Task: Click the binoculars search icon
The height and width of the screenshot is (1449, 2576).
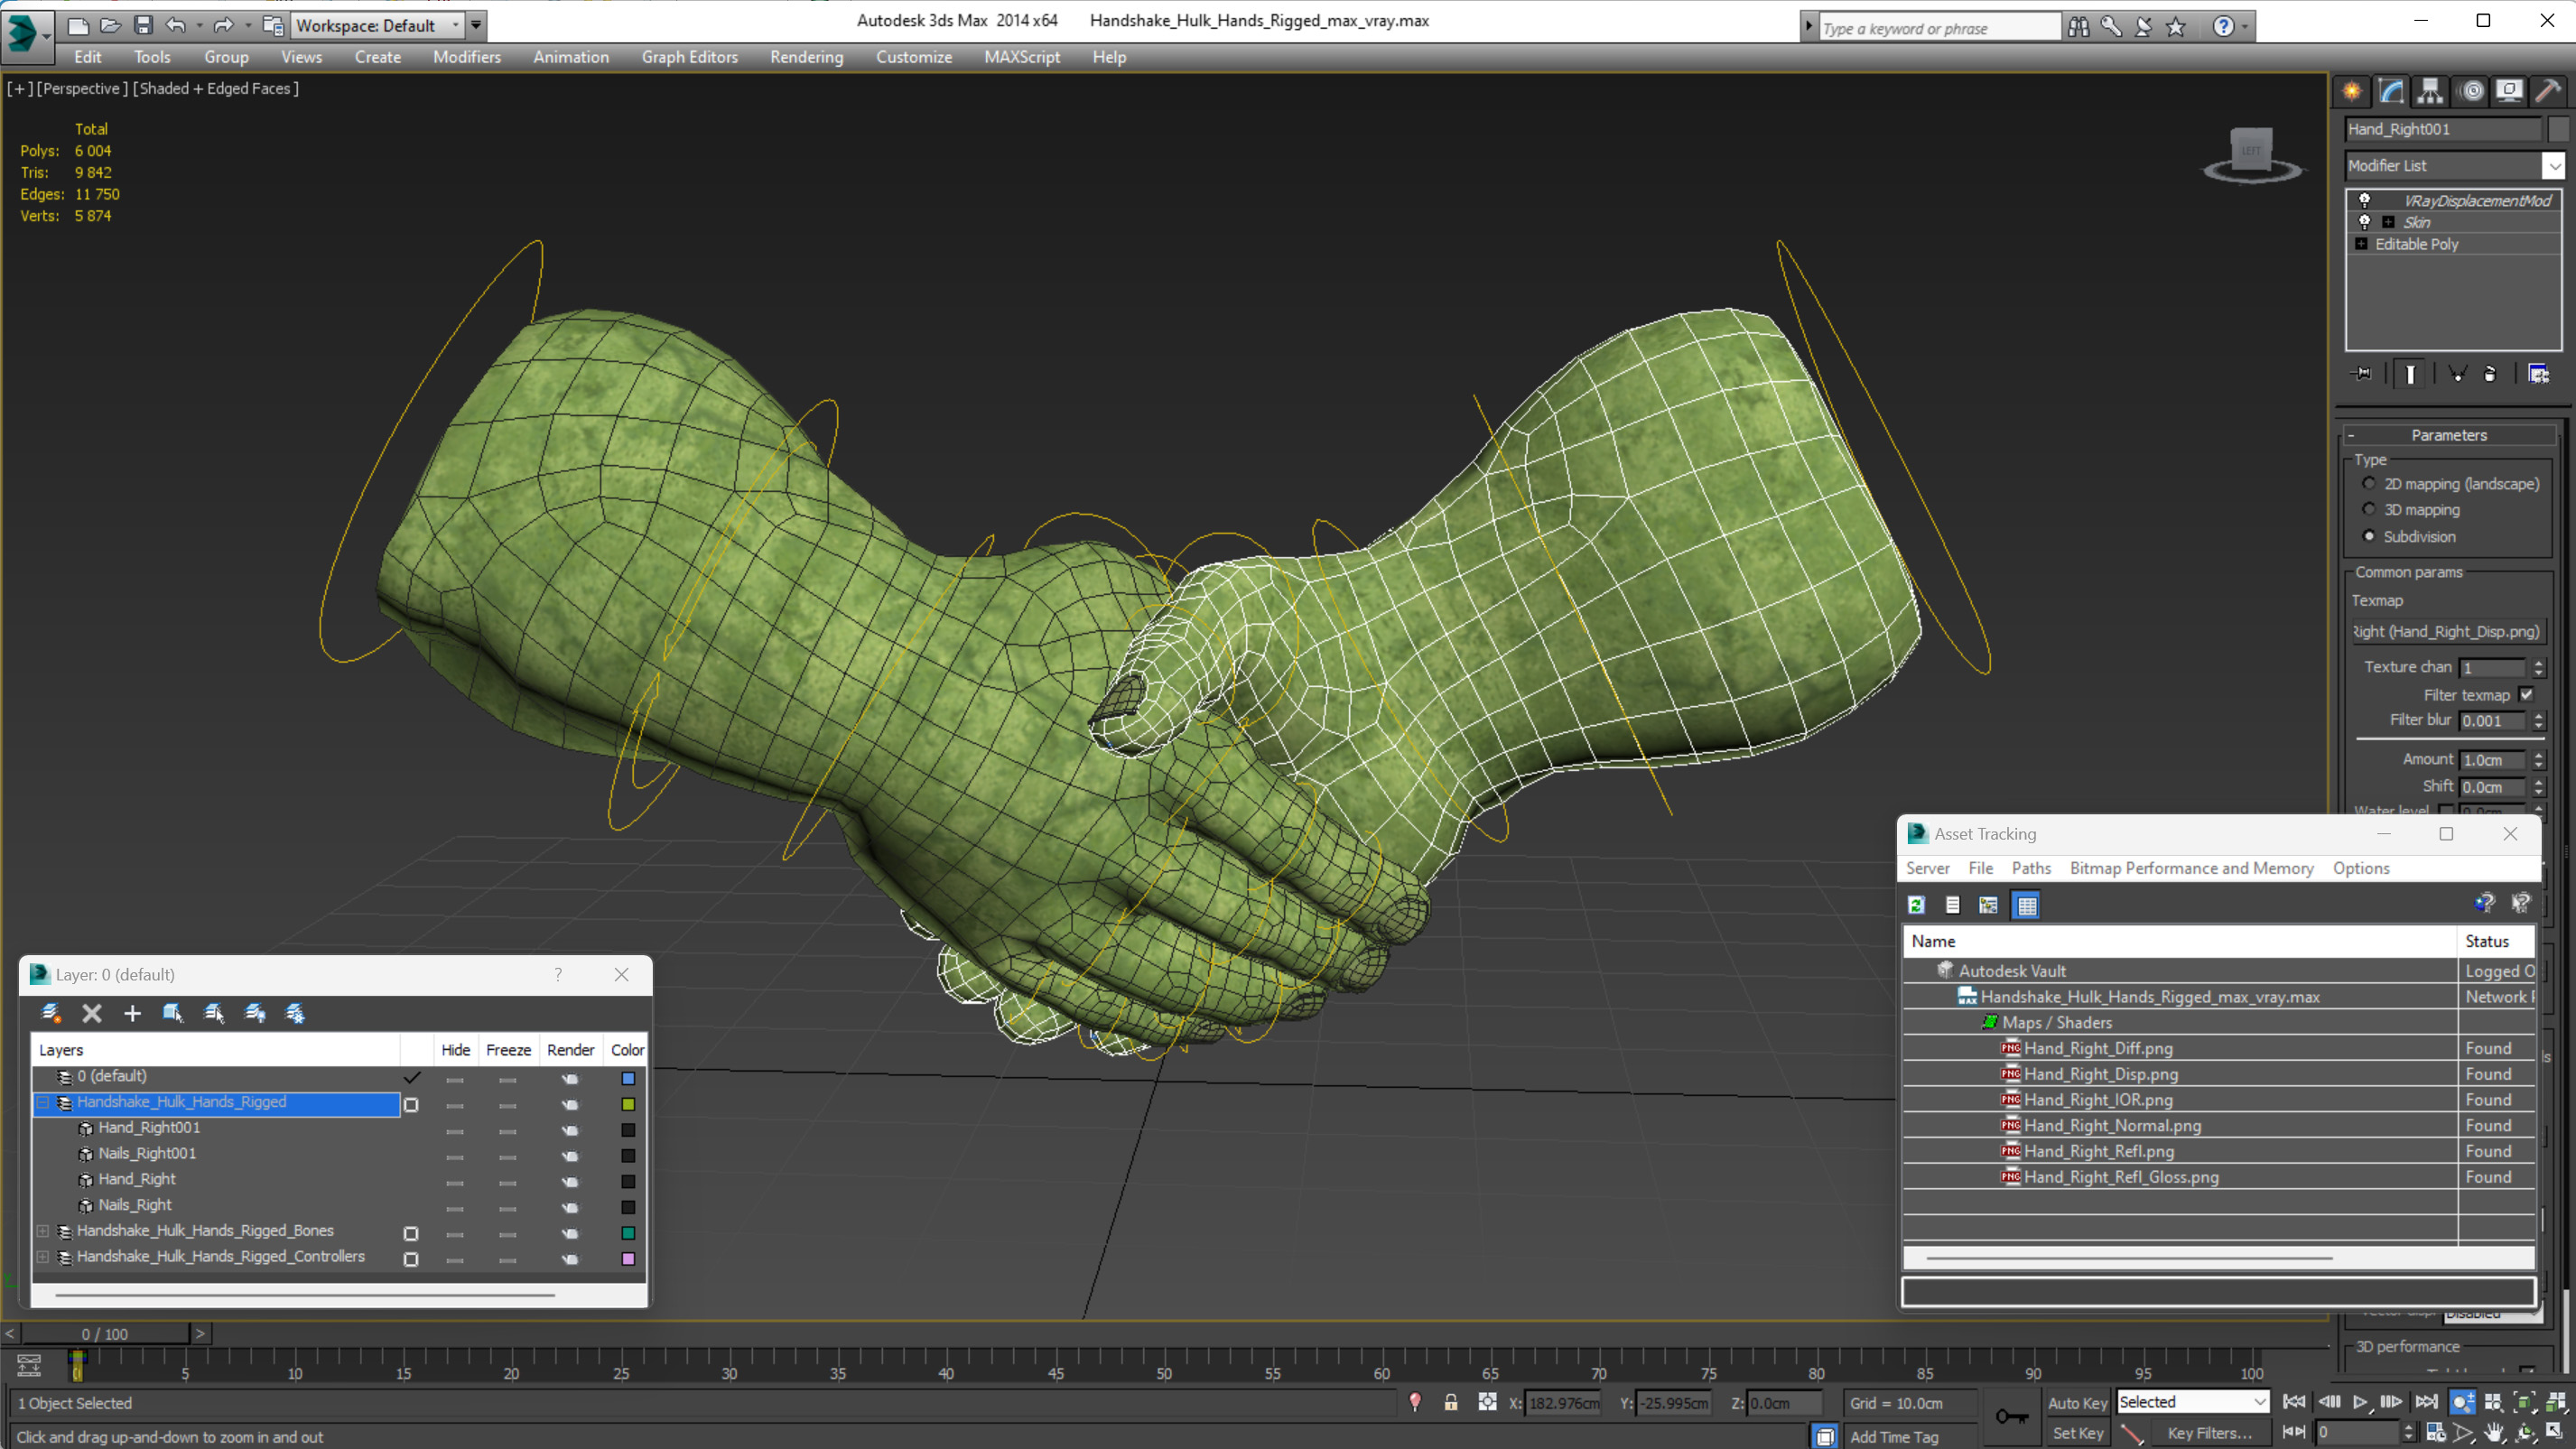Action: pyautogui.click(x=2078, y=27)
